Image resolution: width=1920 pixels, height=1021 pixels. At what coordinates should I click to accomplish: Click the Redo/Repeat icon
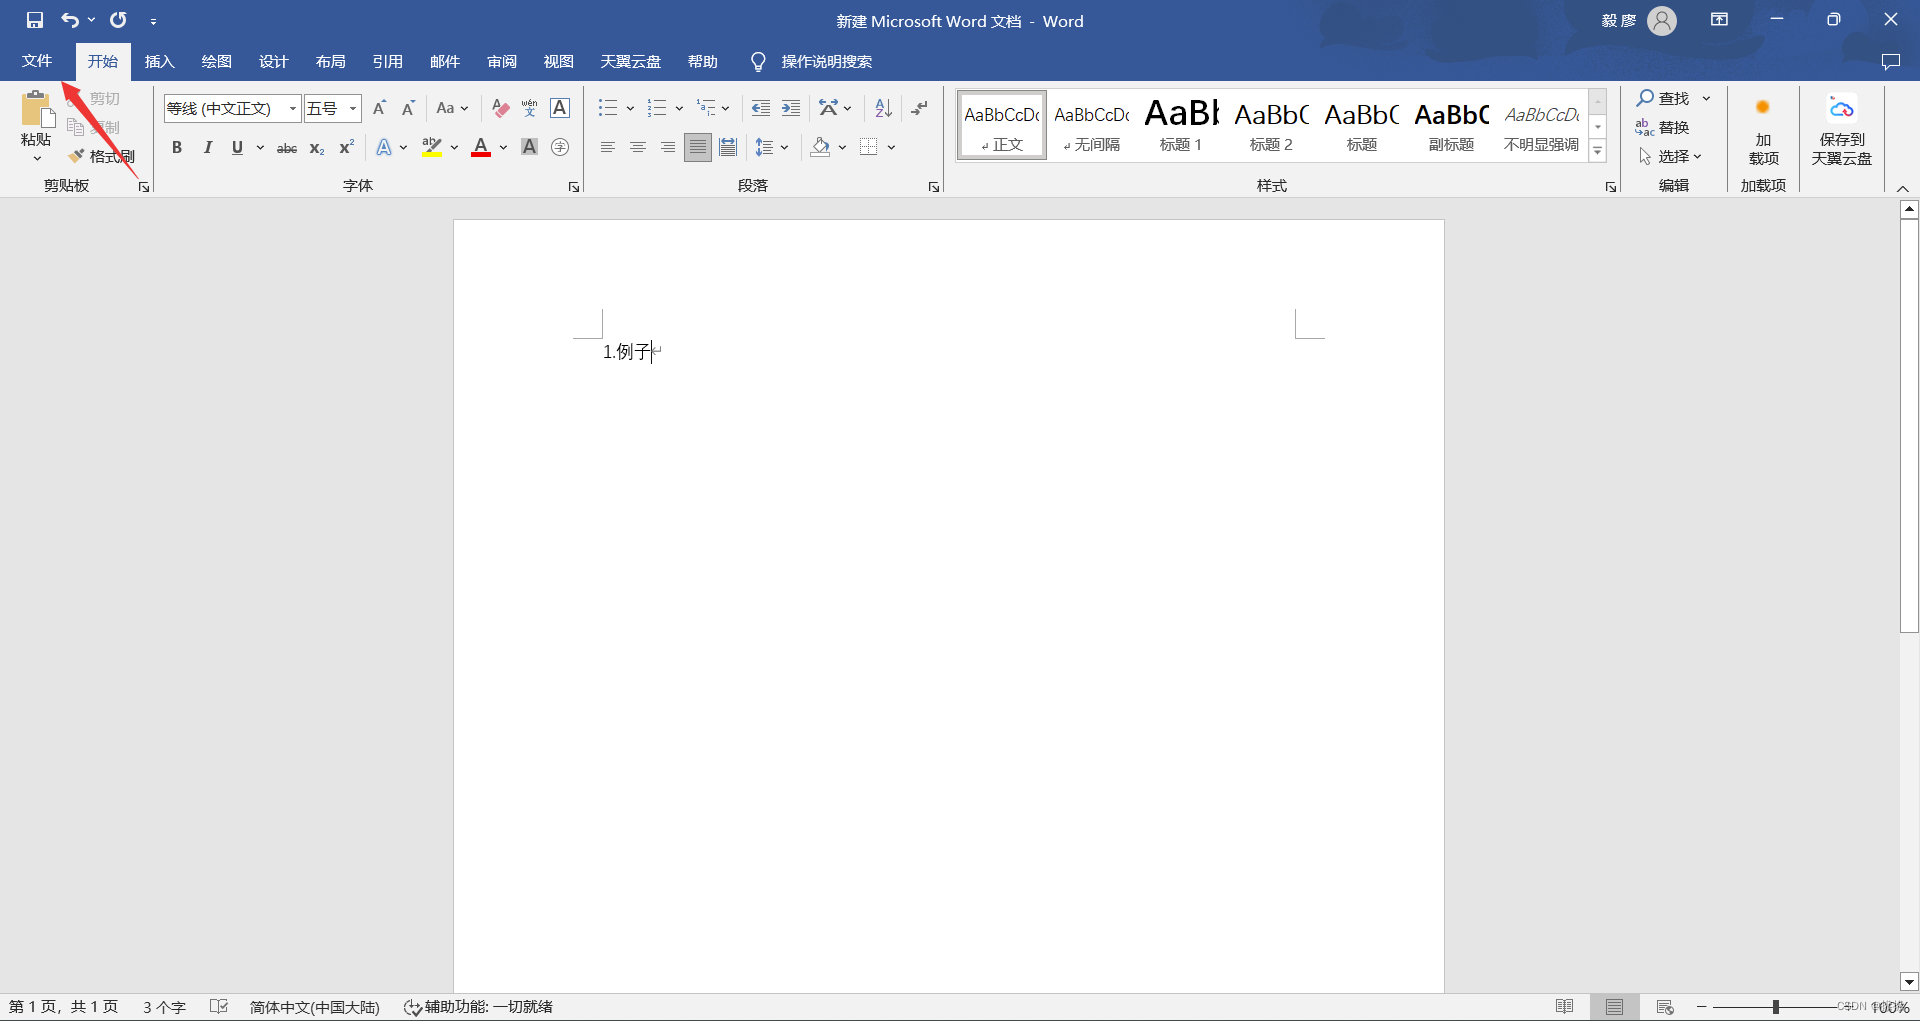118,20
